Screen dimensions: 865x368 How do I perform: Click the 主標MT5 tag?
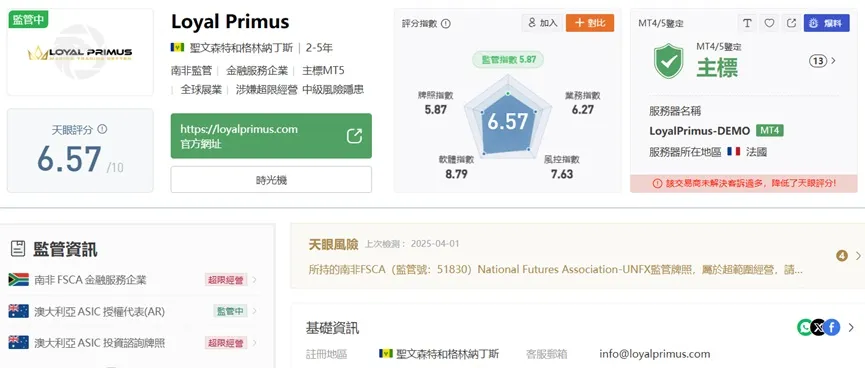pyautogui.click(x=323, y=71)
